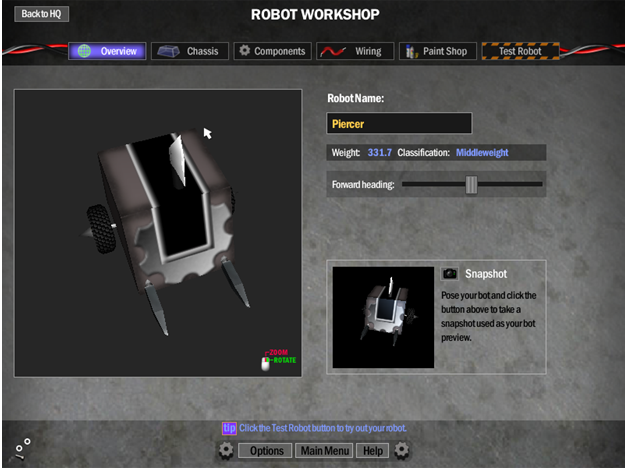The width and height of the screenshot is (625, 468).
Task: Go back via the Back to HQ button
Action: click(41, 14)
